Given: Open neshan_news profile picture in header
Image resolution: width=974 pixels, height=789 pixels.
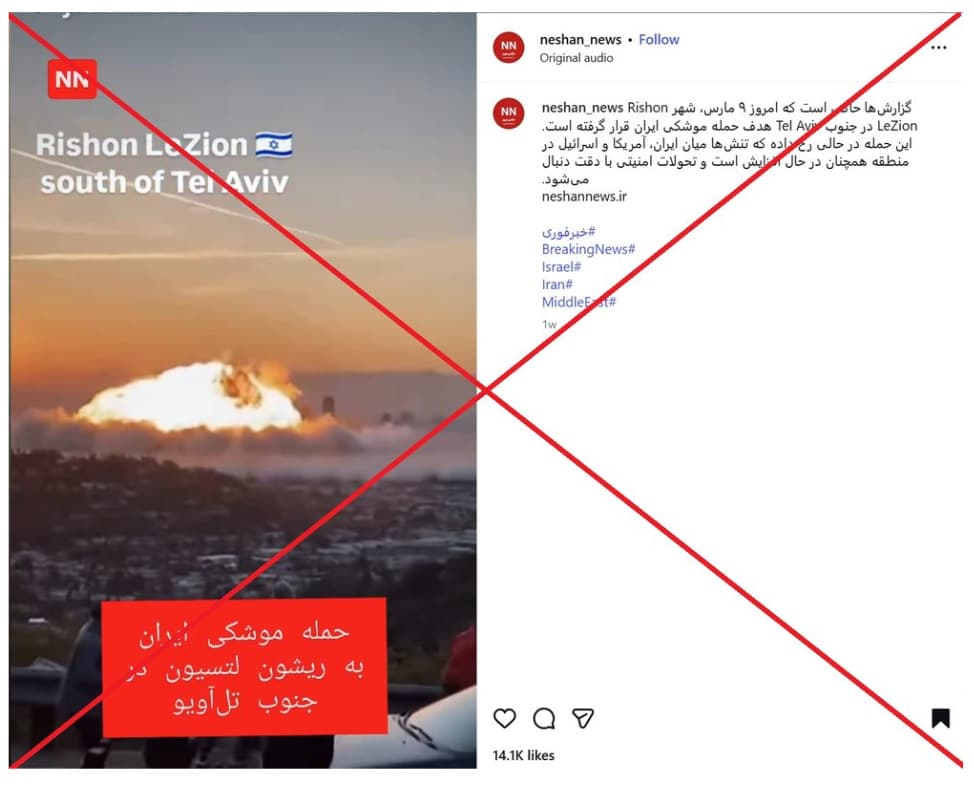Looking at the screenshot, I should [509, 47].
